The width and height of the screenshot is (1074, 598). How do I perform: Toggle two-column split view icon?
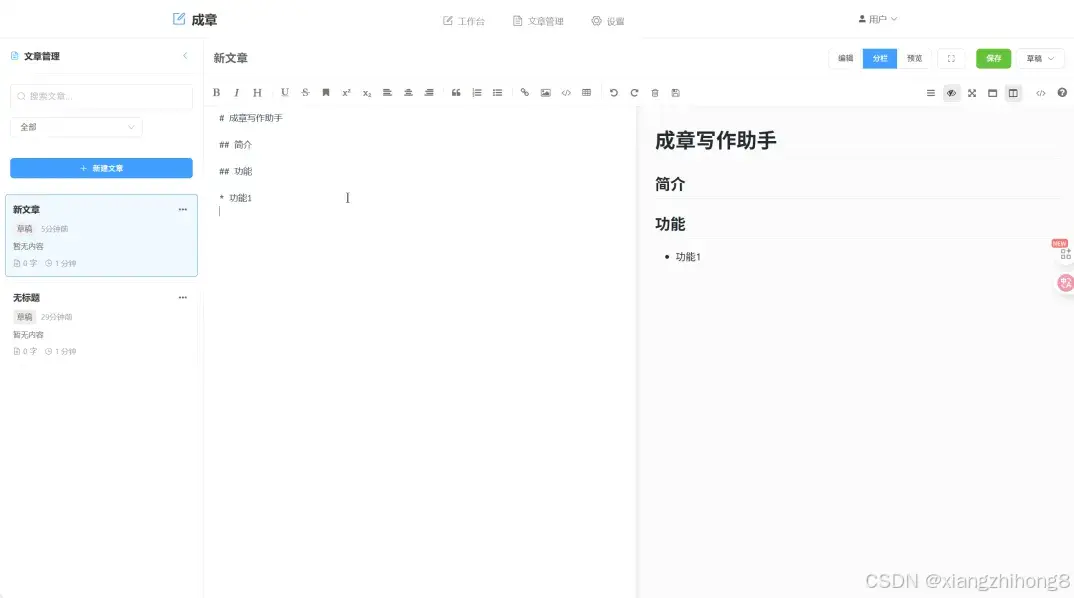pyautogui.click(x=1013, y=93)
